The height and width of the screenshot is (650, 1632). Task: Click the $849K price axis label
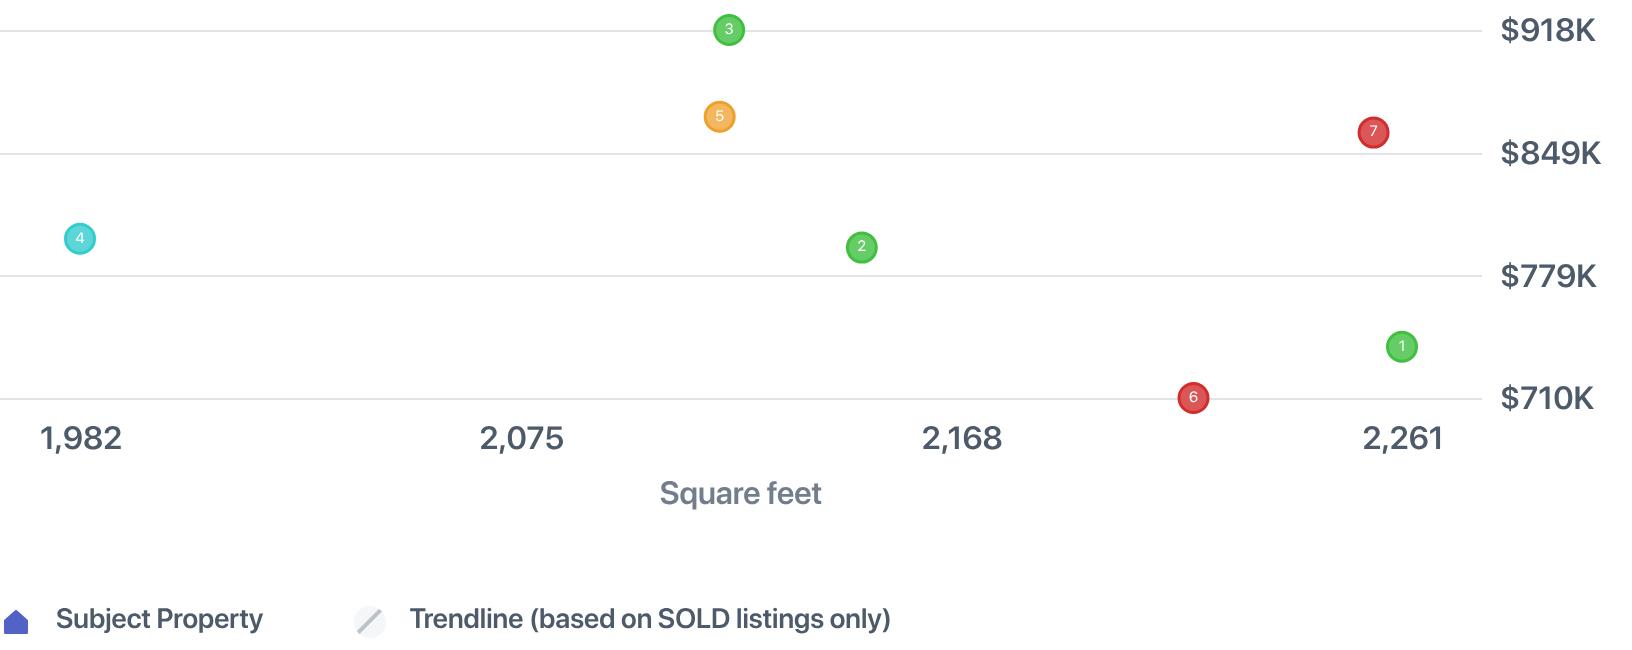[1550, 154]
